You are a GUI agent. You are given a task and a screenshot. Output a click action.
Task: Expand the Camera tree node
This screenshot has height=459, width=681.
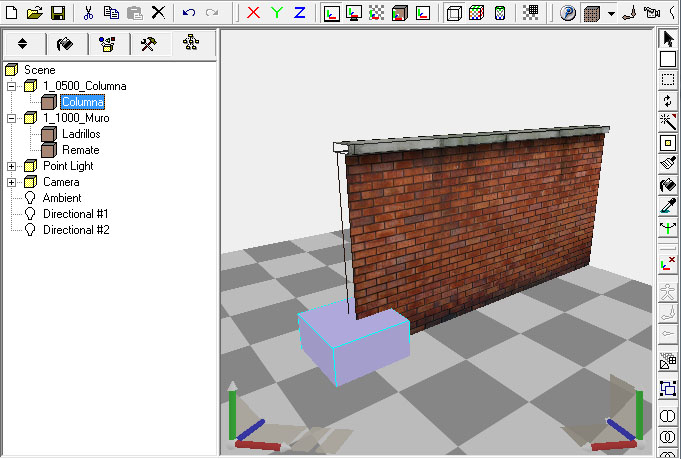[12, 182]
